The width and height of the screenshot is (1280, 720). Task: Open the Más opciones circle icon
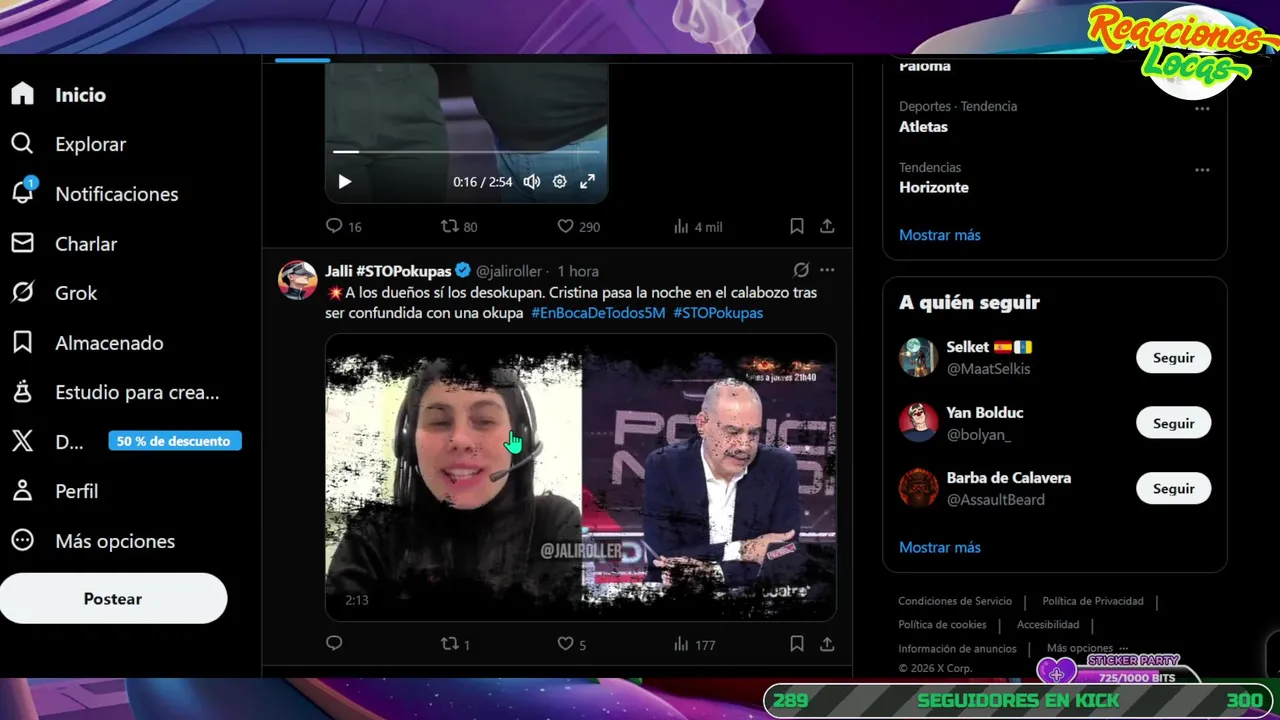pyautogui.click(x=22, y=541)
